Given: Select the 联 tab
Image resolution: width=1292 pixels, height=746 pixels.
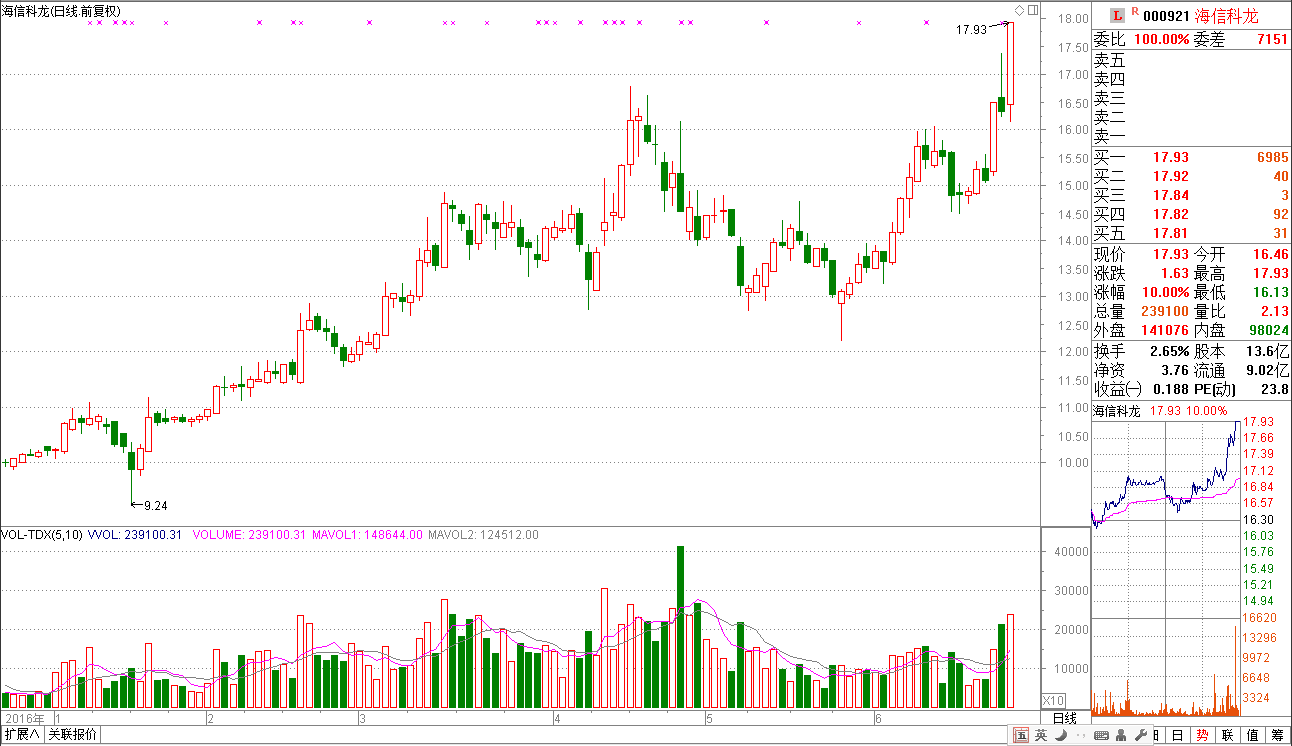Looking at the screenshot, I should (1227, 735).
